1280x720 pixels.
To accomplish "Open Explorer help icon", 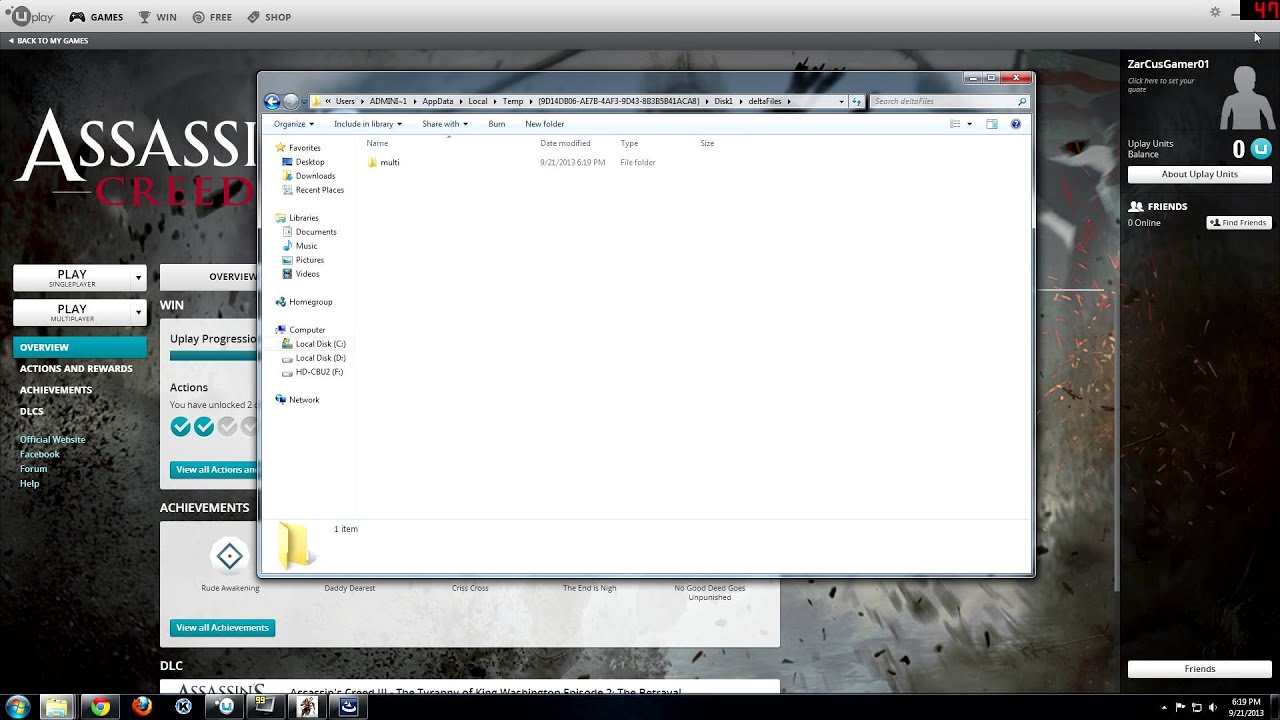I will pos(1016,124).
